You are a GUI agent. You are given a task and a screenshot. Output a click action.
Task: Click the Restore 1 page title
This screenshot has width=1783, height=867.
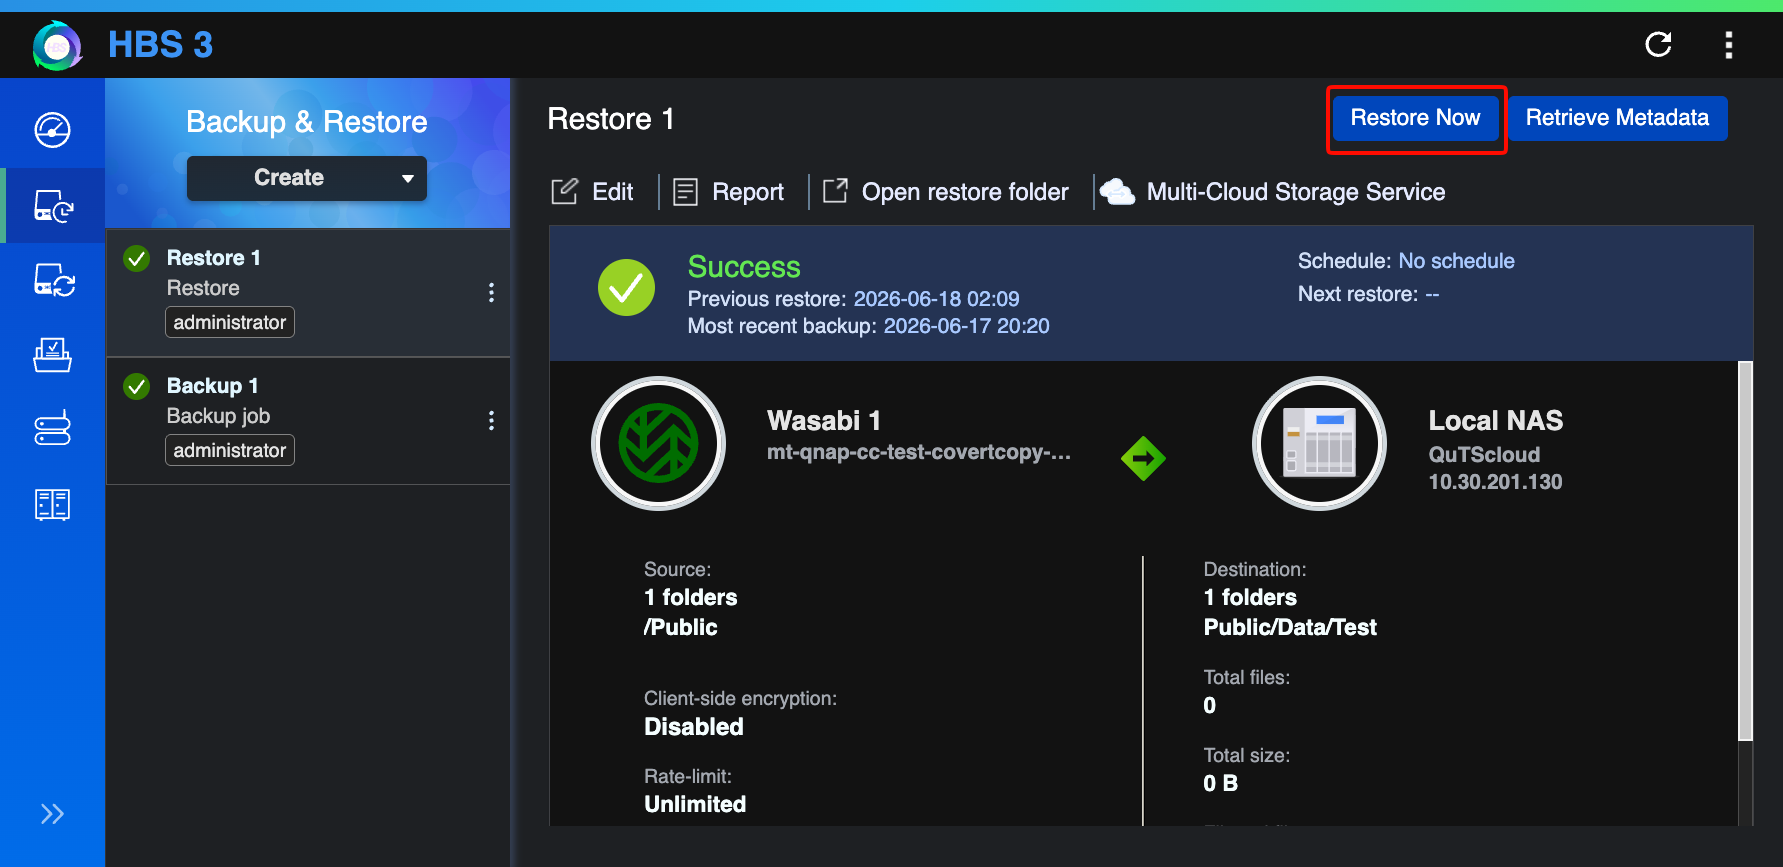tap(611, 119)
